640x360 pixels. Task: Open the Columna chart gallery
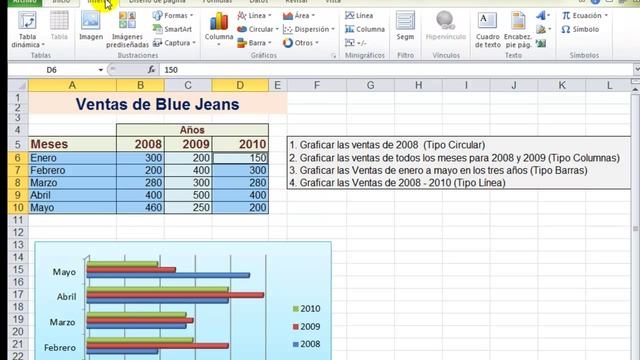click(x=219, y=29)
